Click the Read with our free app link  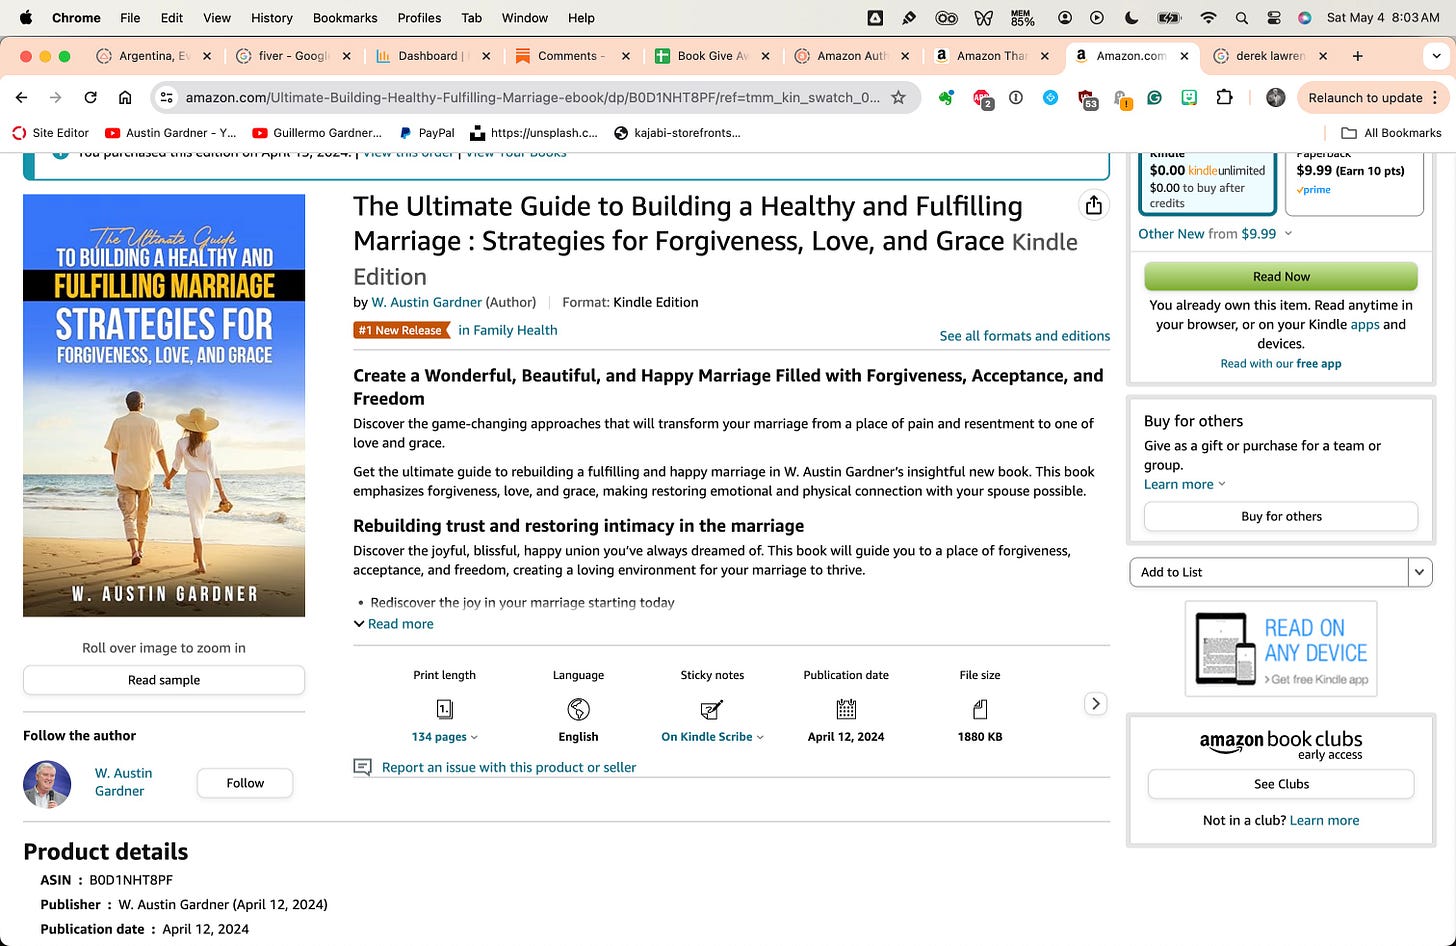[x=1281, y=364]
